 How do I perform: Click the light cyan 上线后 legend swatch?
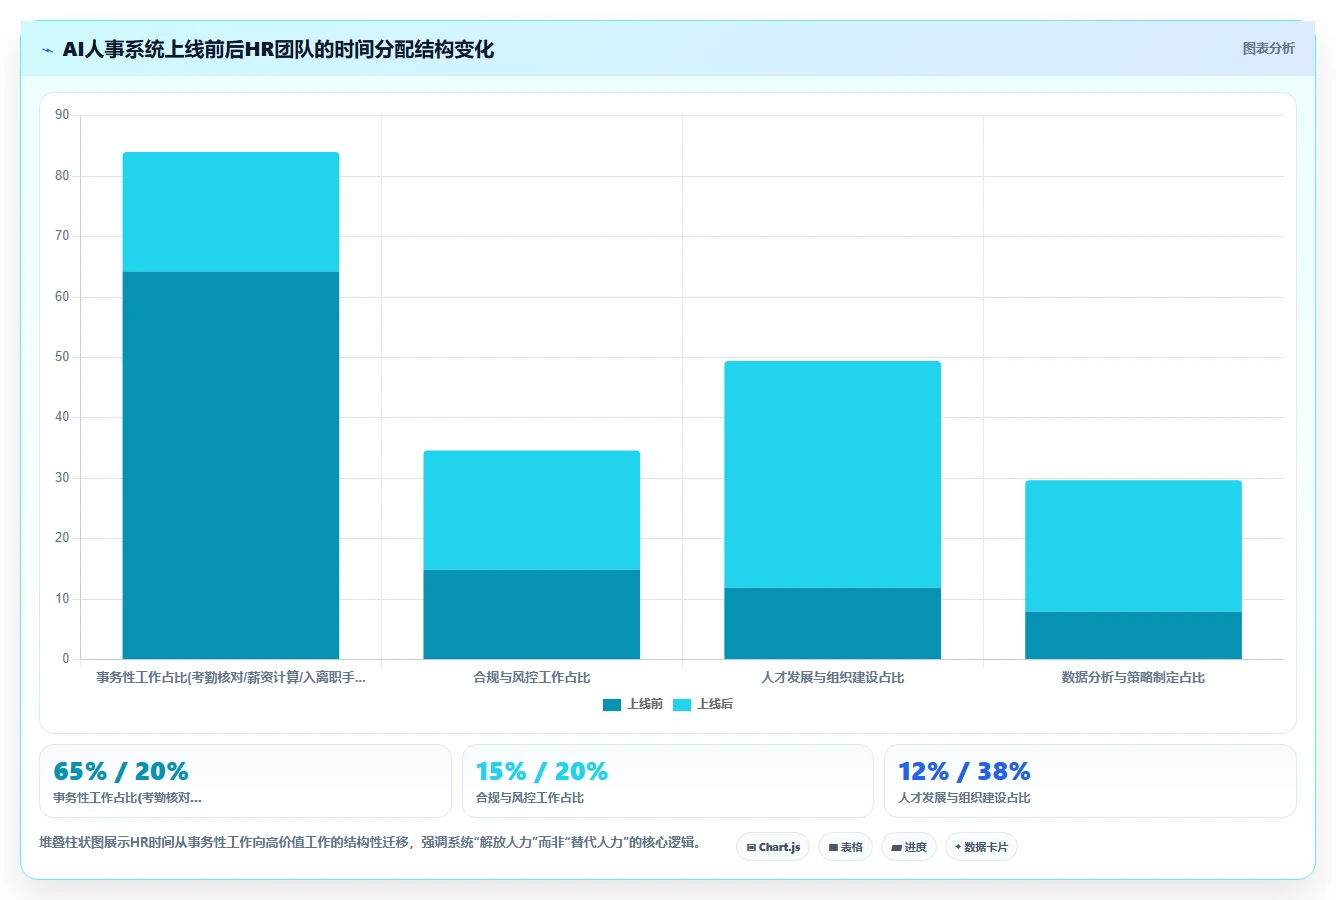(x=682, y=705)
